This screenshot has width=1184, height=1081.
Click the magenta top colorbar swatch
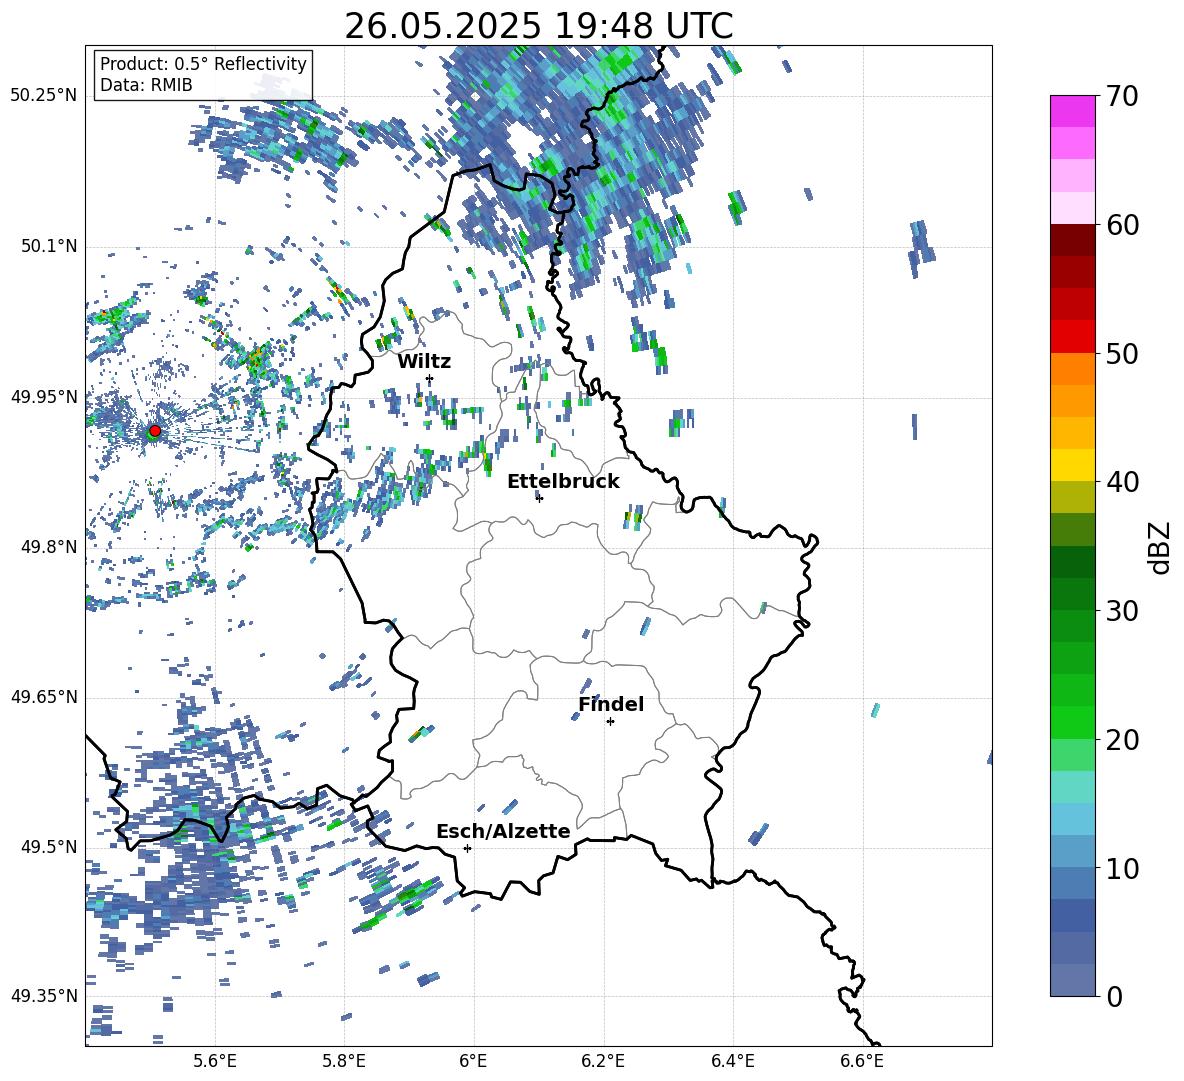1072,112
